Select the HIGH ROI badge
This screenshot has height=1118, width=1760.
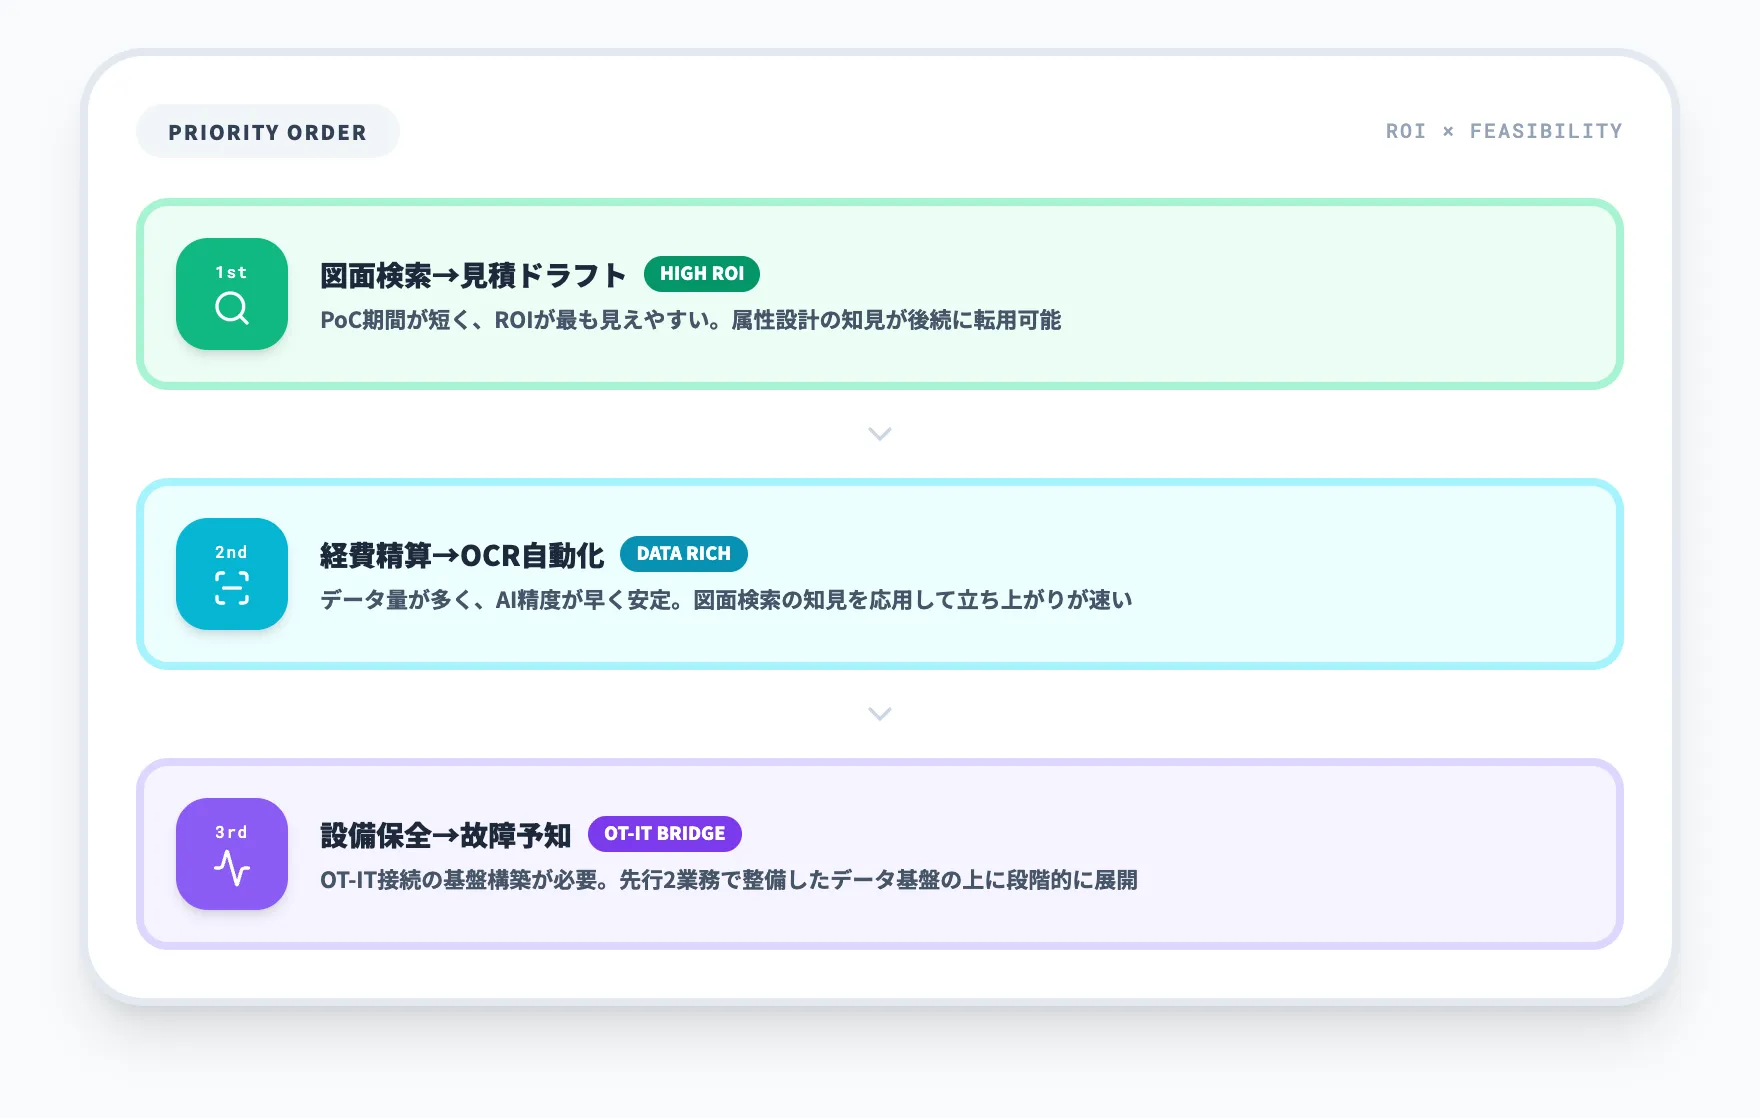(x=703, y=273)
